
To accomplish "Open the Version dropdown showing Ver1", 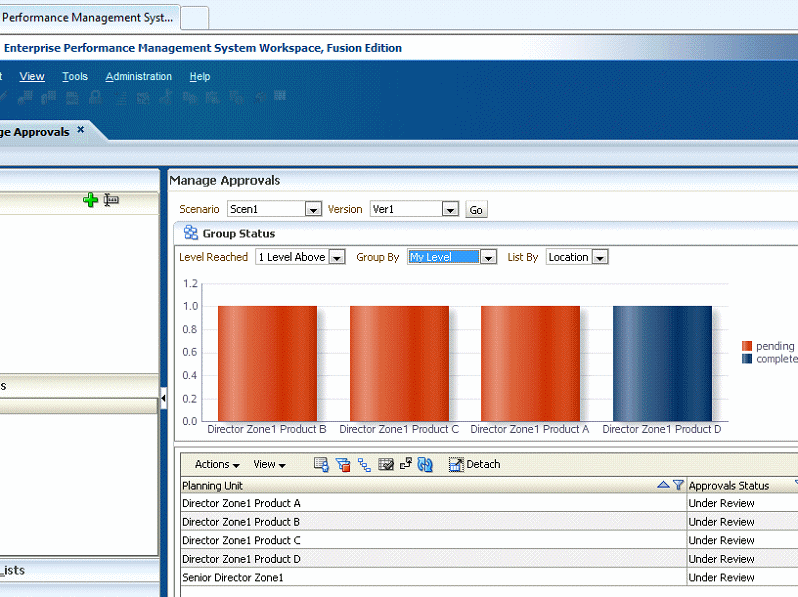I will coord(450,210).
